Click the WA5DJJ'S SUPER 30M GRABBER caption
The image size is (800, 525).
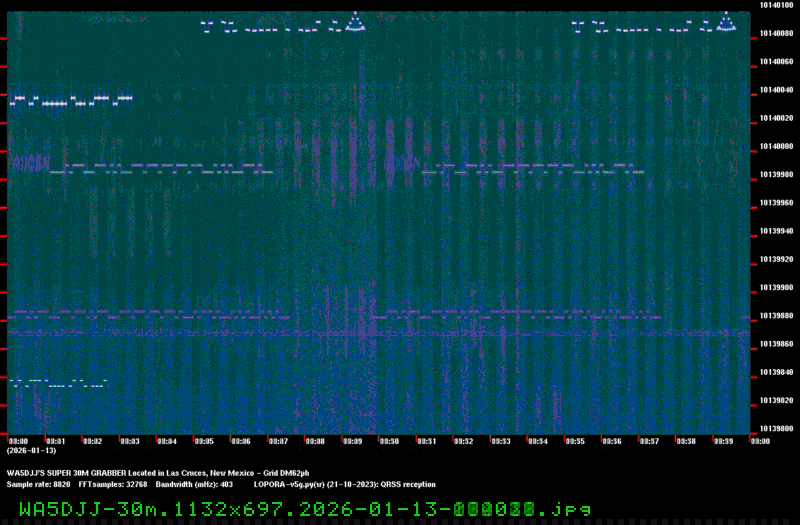tap(66, 473)
